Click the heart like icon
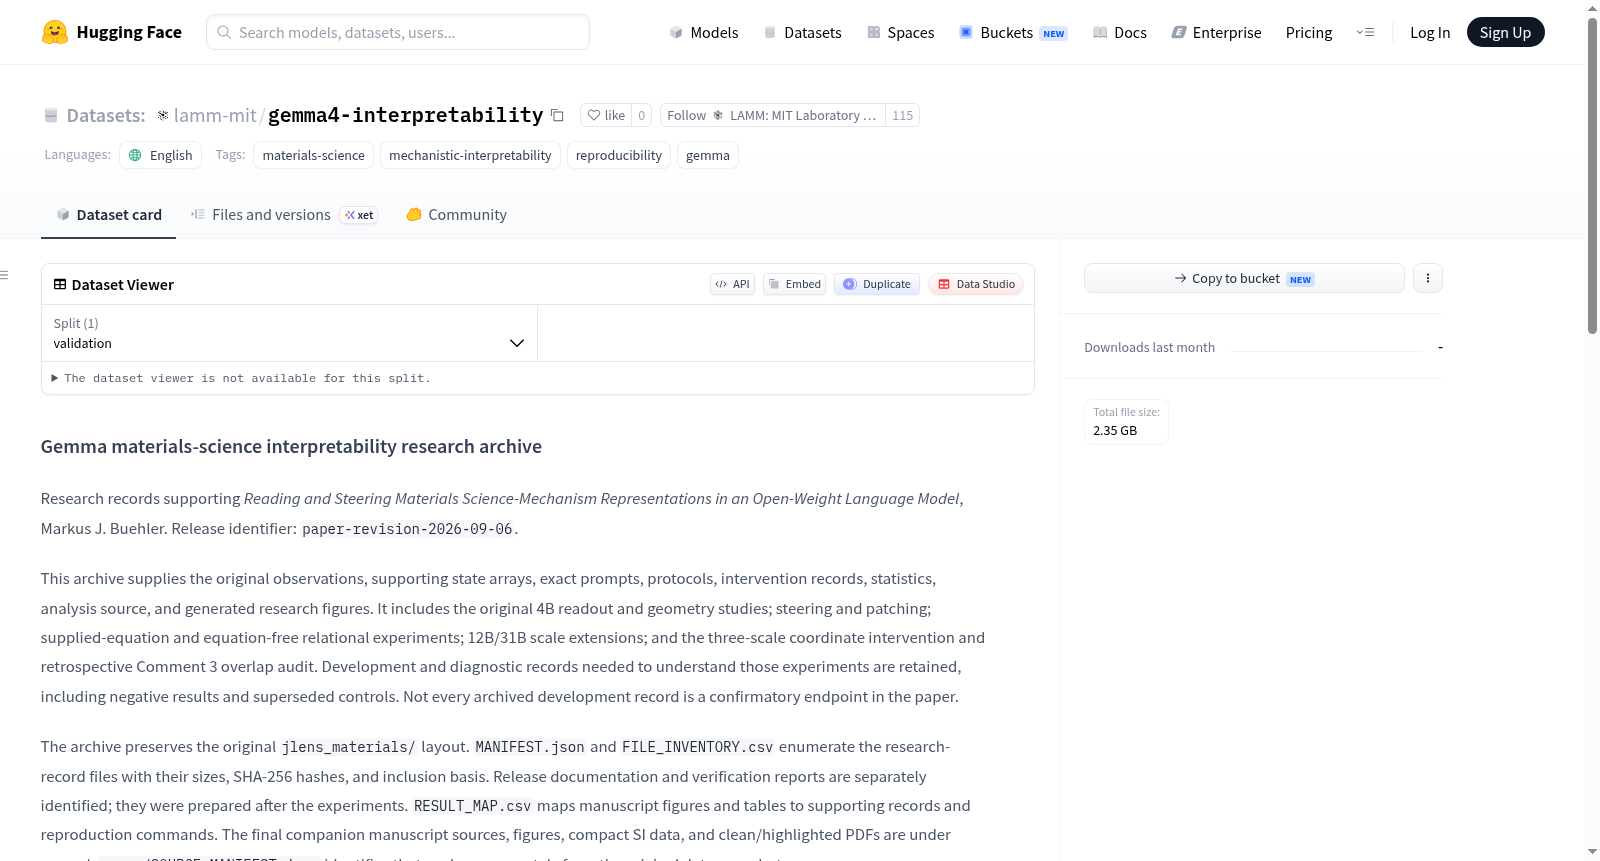Screen dimensions: 1600x861 pos(594,115)
